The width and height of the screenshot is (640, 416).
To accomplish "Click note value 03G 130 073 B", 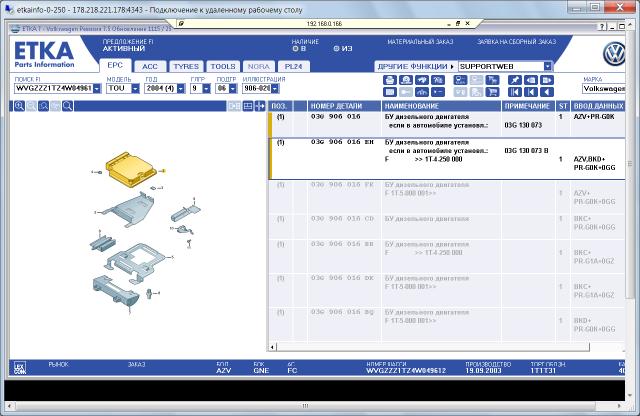I will point(526,151).
